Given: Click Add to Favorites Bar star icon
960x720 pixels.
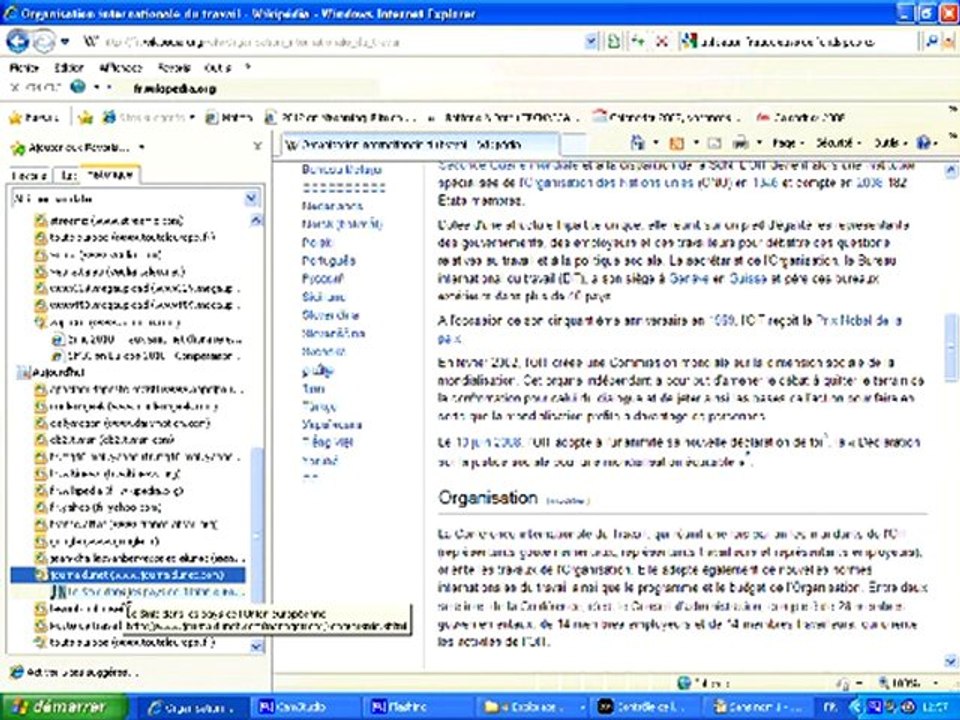Looking at the screenshot, I should [x=85, y=117].
